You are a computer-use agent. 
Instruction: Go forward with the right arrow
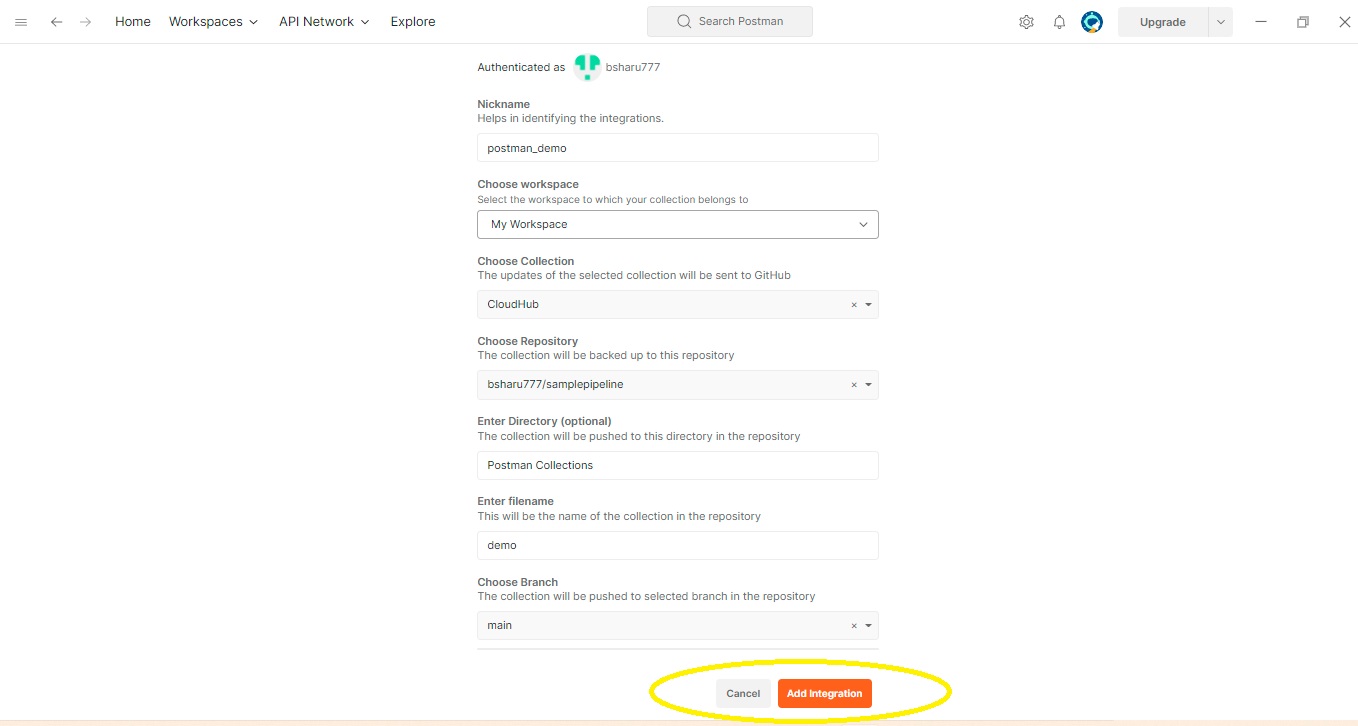pos(85,22)
